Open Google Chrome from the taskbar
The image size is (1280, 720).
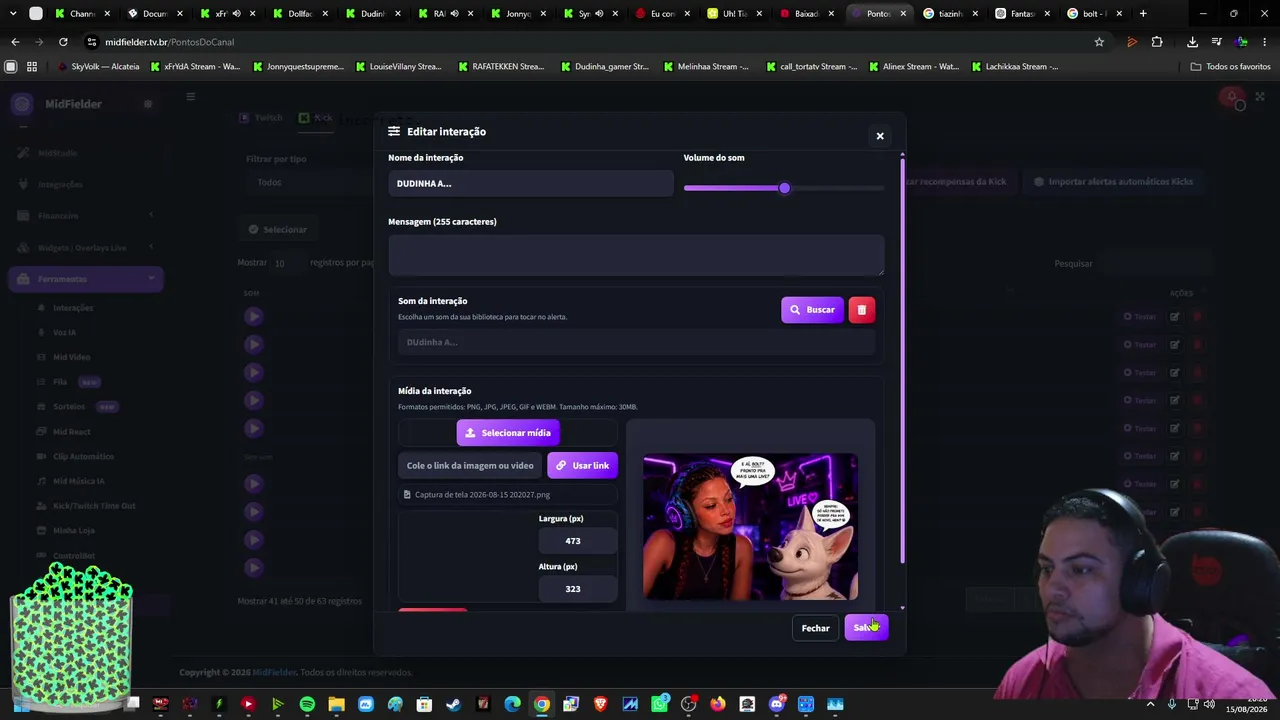541,704
